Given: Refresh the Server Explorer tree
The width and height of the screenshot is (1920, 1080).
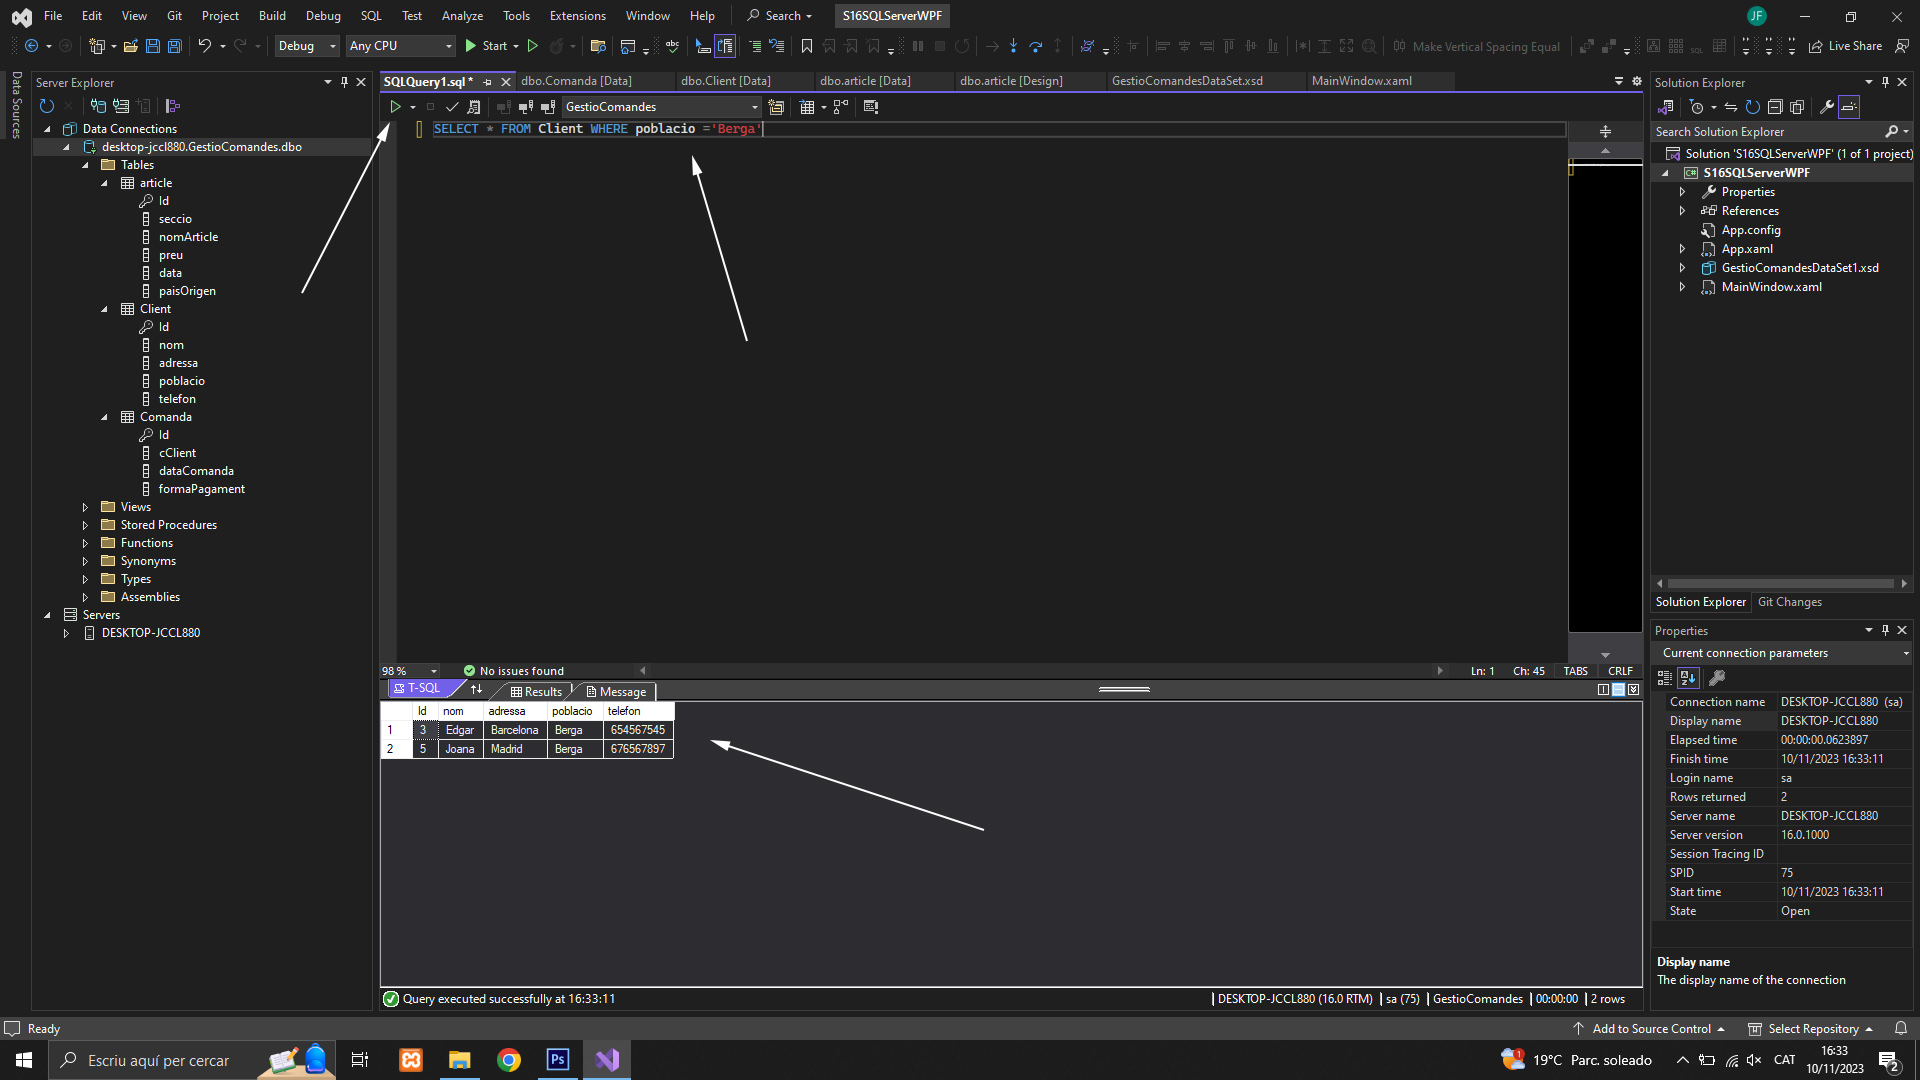Looking at the screenshot, I should point(47,106).
